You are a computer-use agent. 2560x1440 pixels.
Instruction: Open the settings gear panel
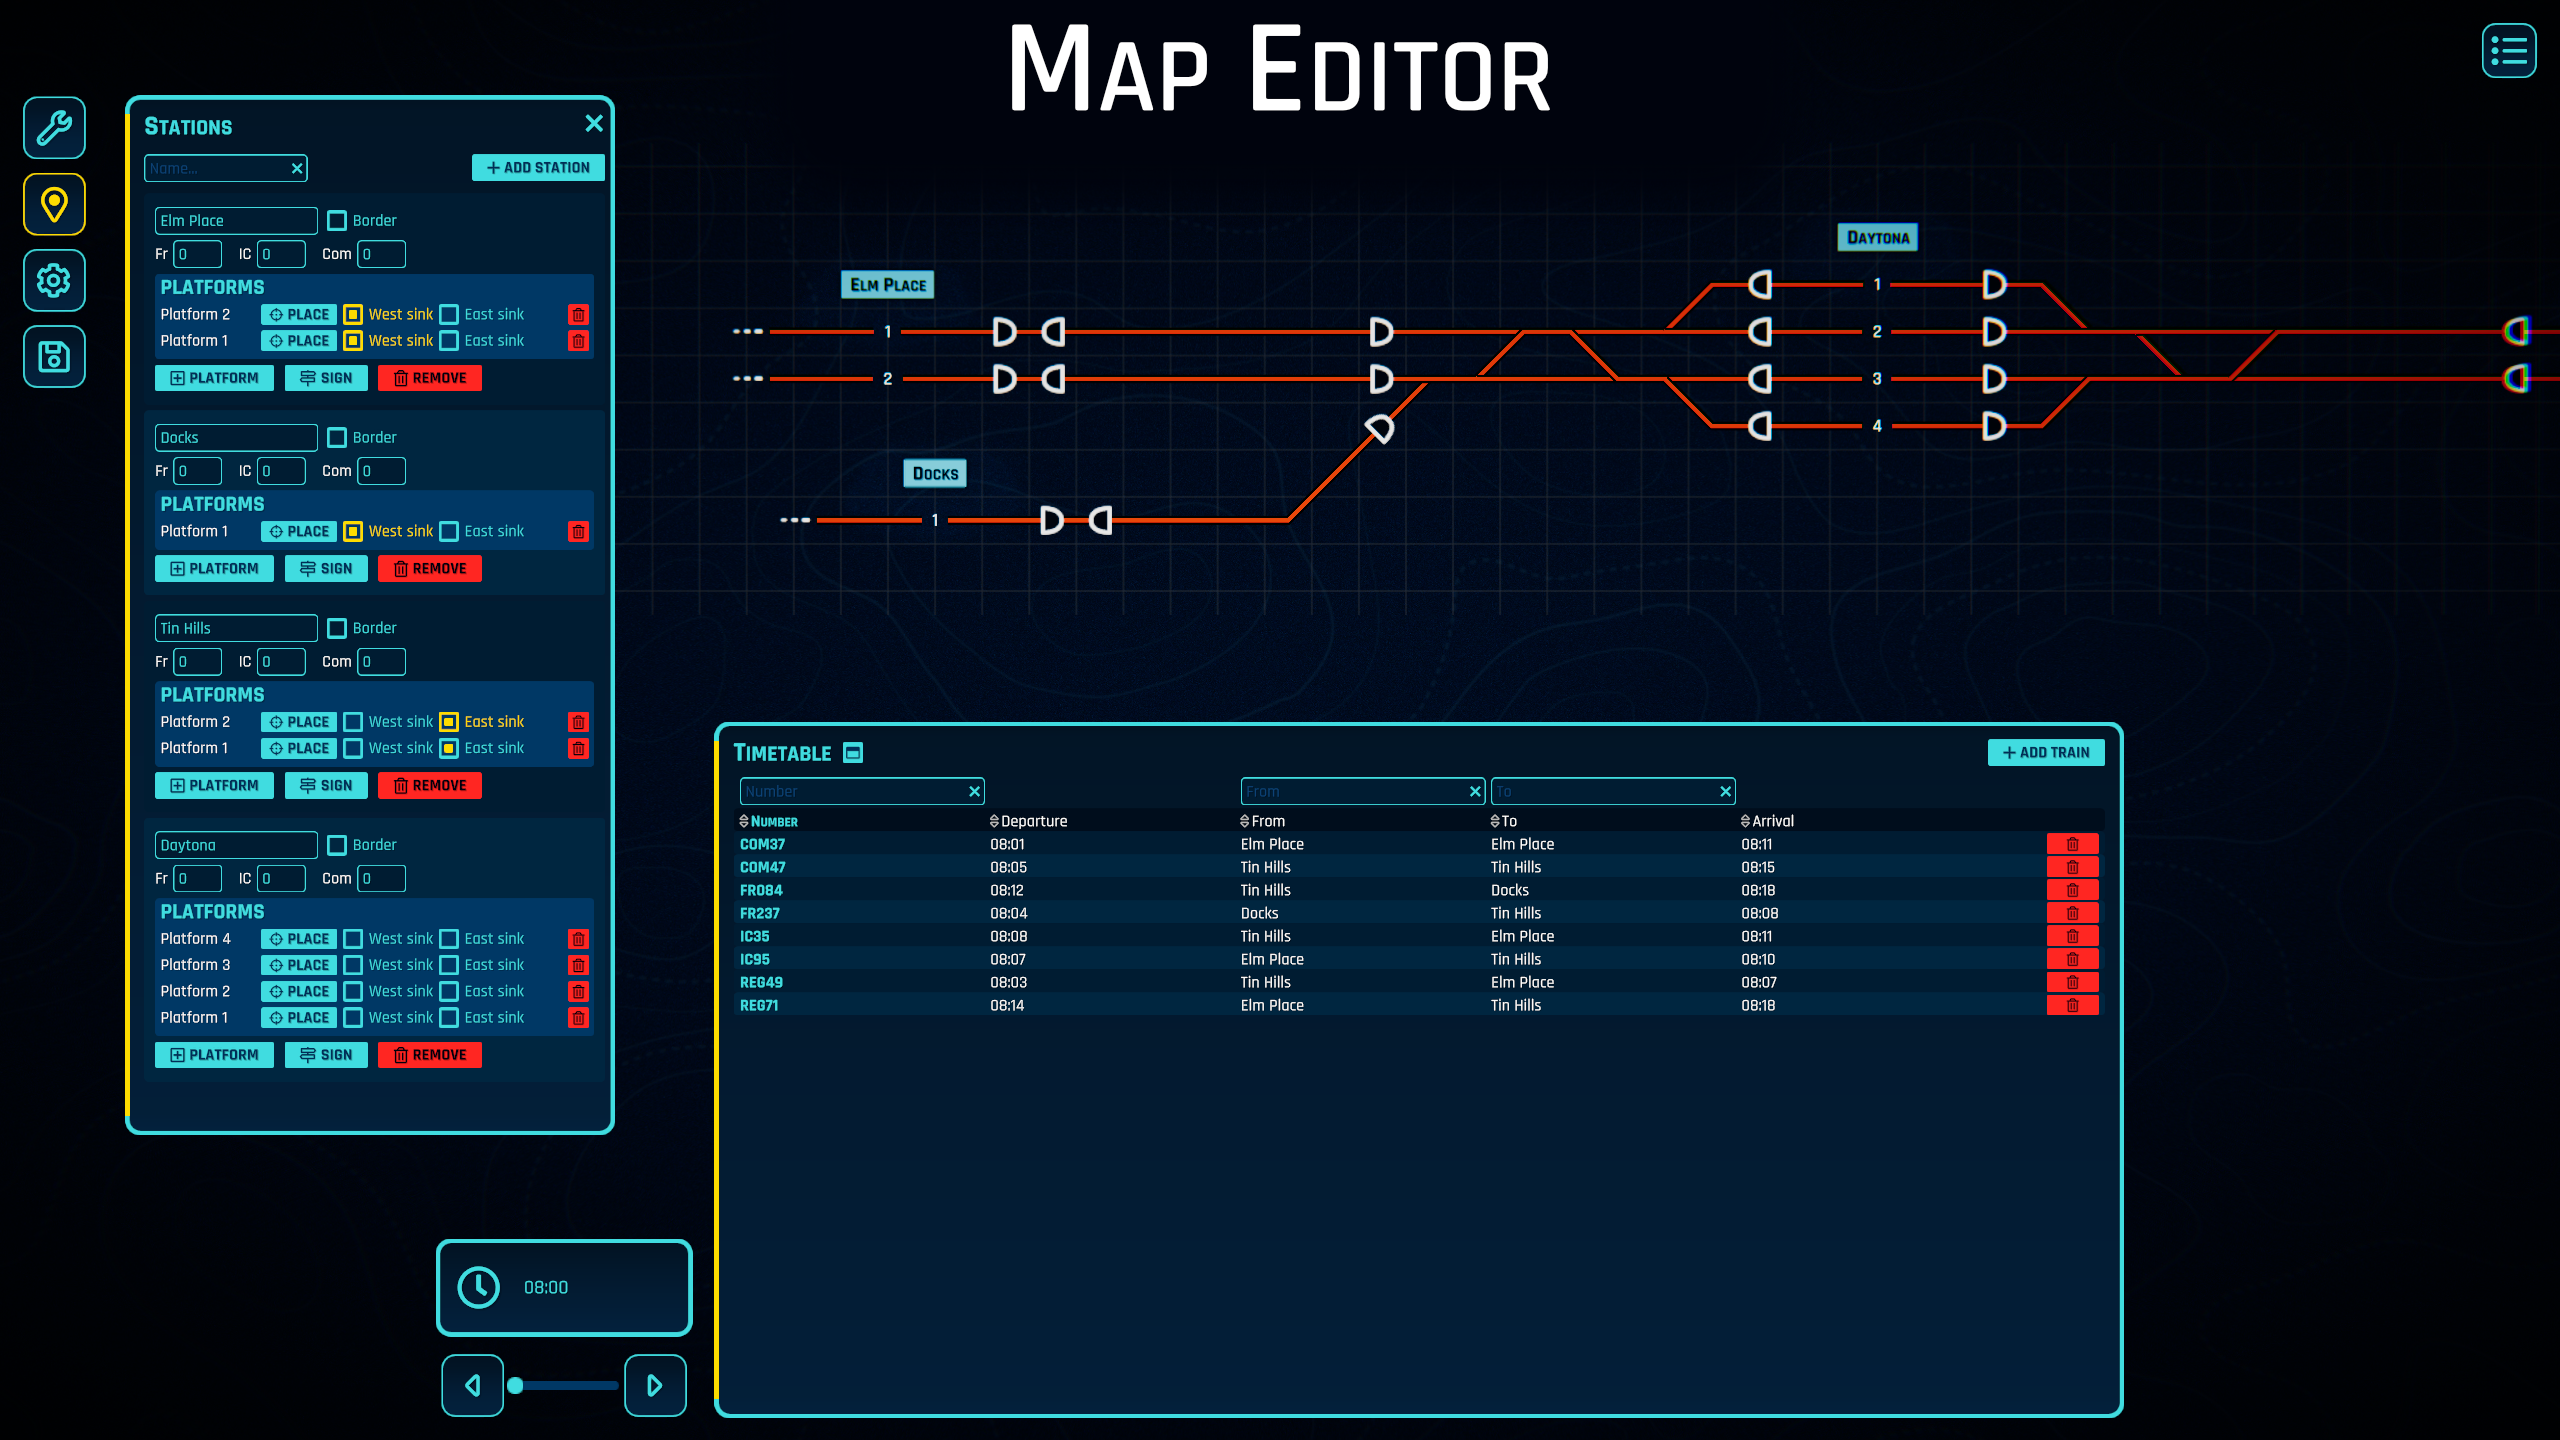[x=53, y=281]
